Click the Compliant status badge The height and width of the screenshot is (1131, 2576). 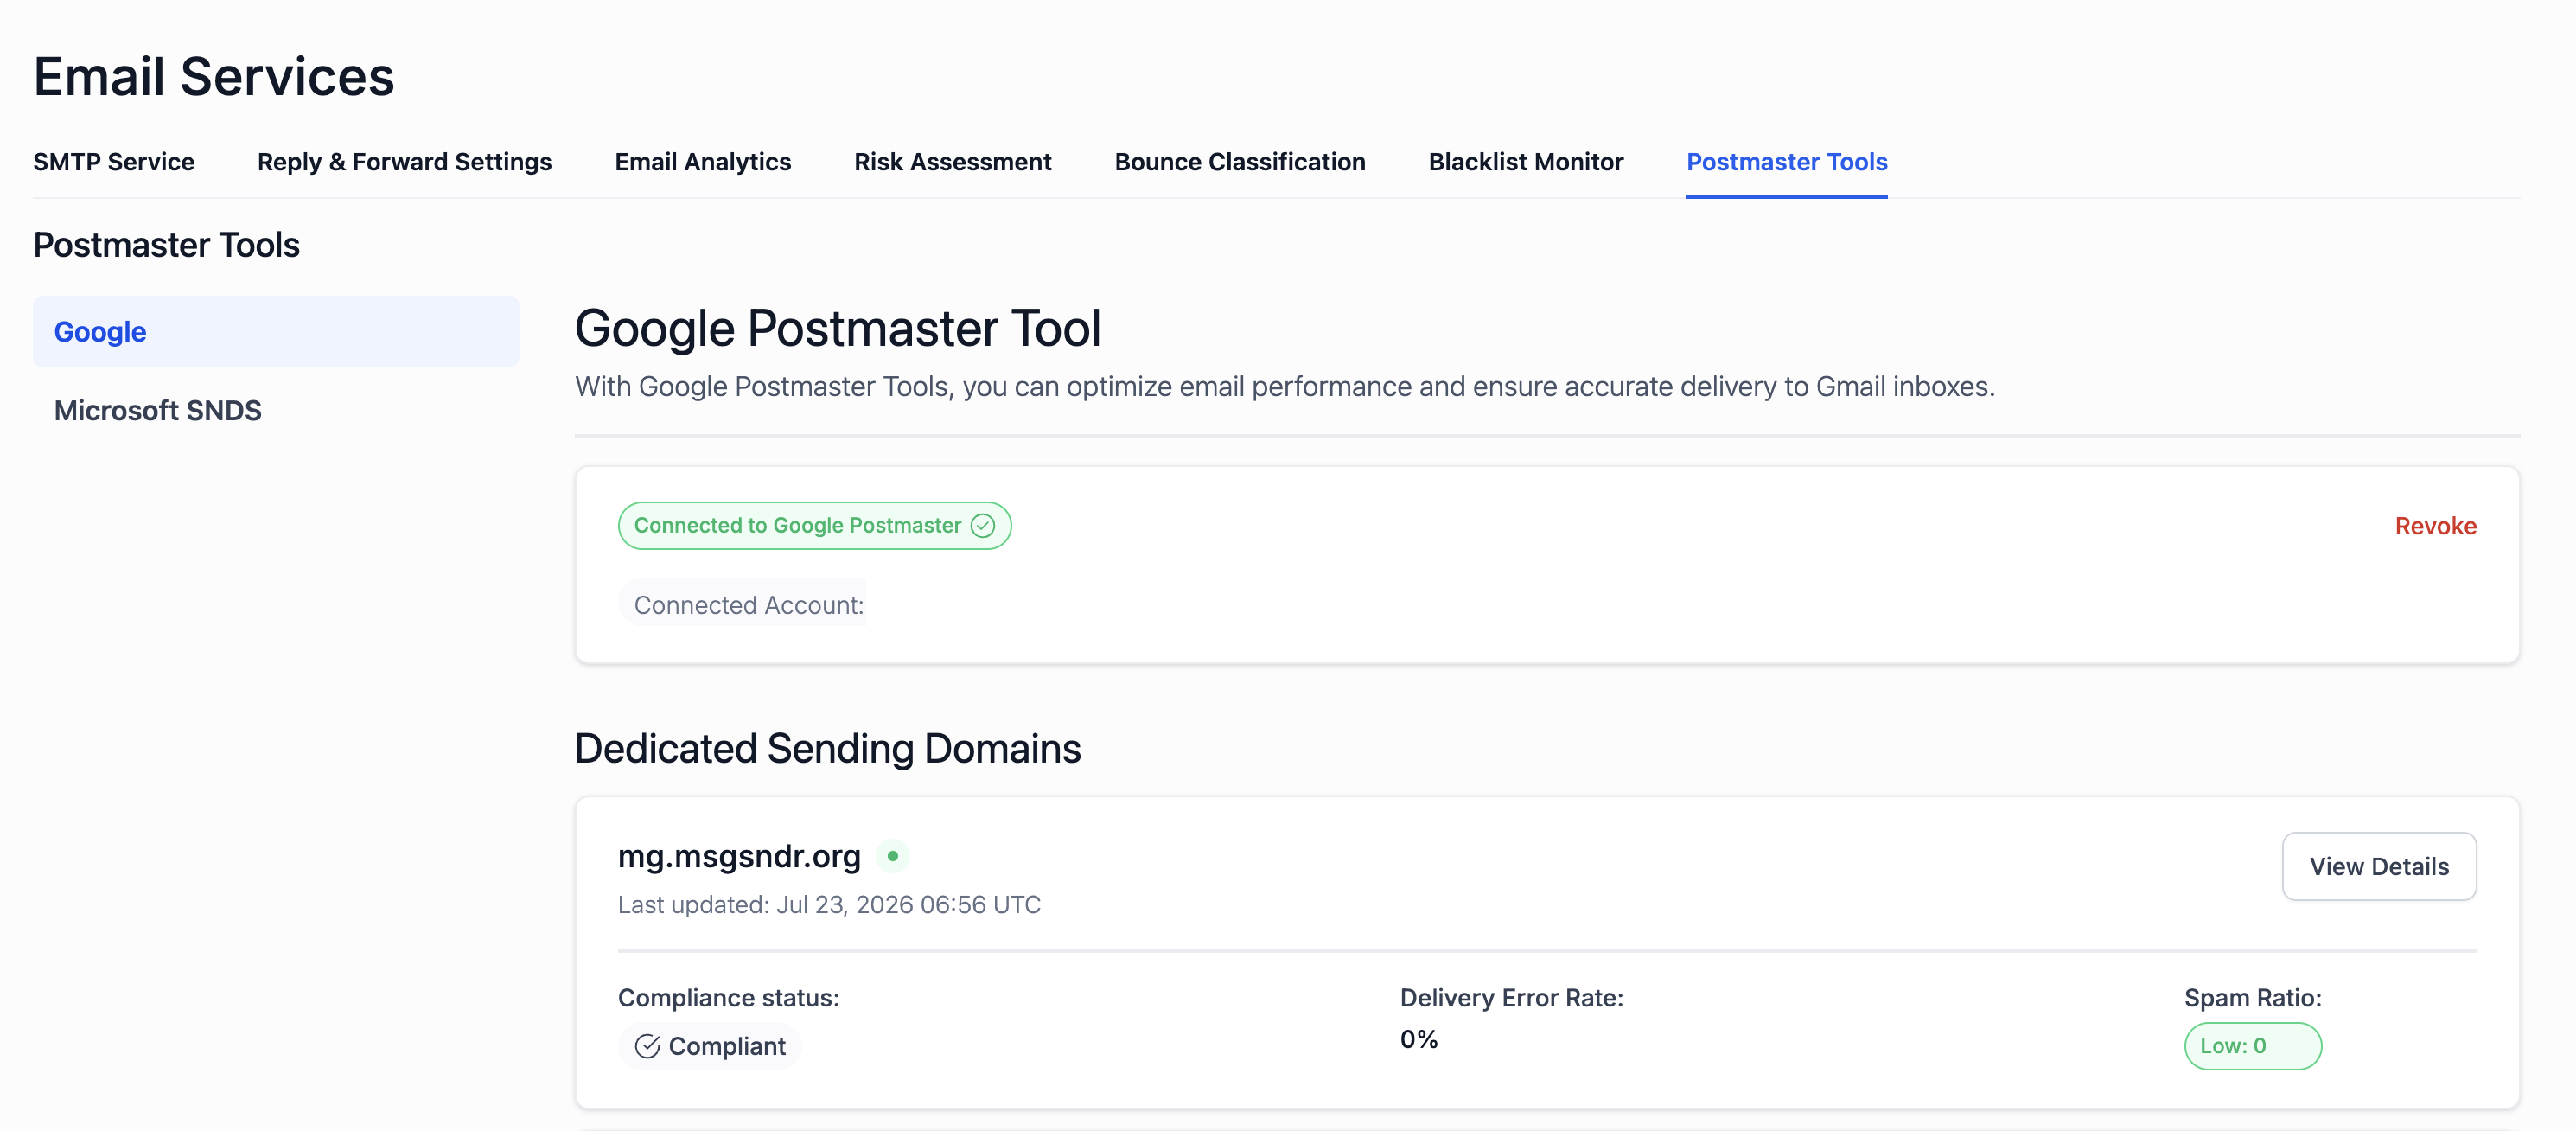pyautogui.click(x=710, y=1046)
